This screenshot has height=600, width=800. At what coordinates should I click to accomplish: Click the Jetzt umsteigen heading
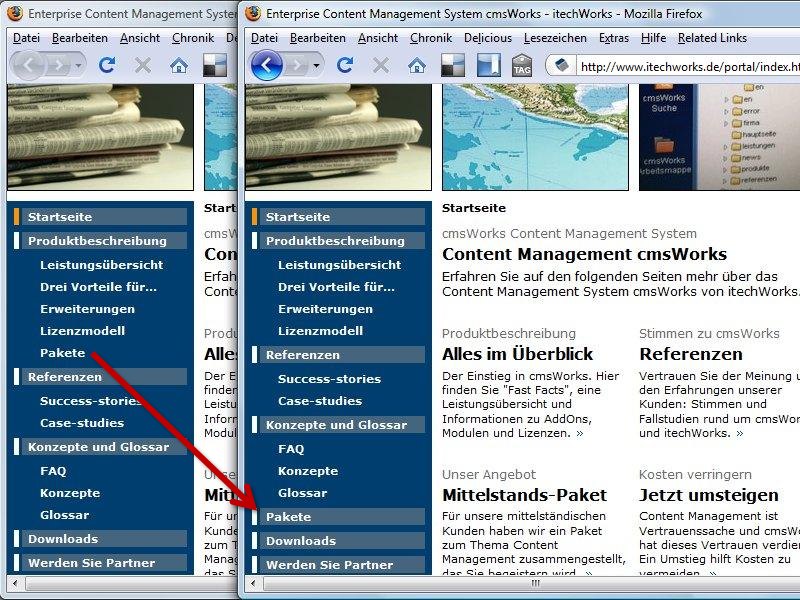[x=709, y=495]
